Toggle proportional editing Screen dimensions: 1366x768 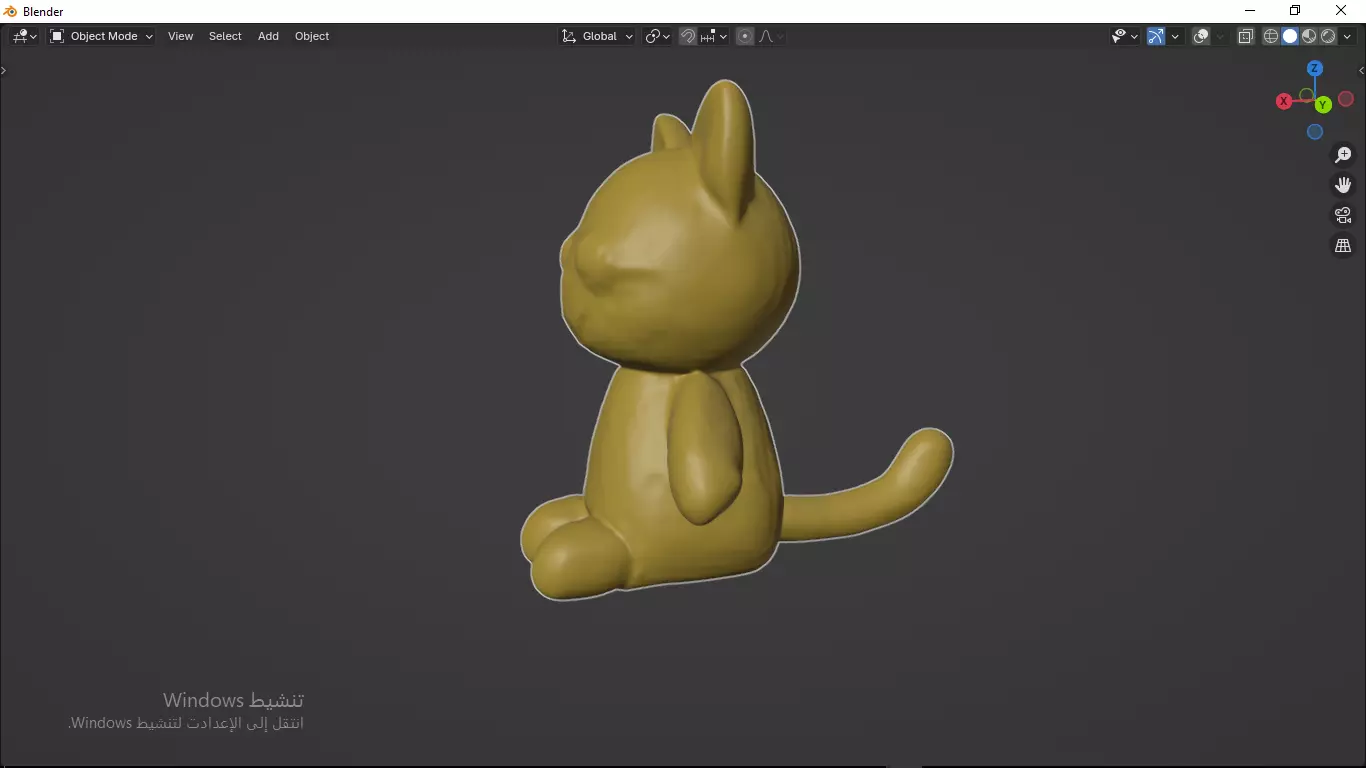(x=745, y=36)
